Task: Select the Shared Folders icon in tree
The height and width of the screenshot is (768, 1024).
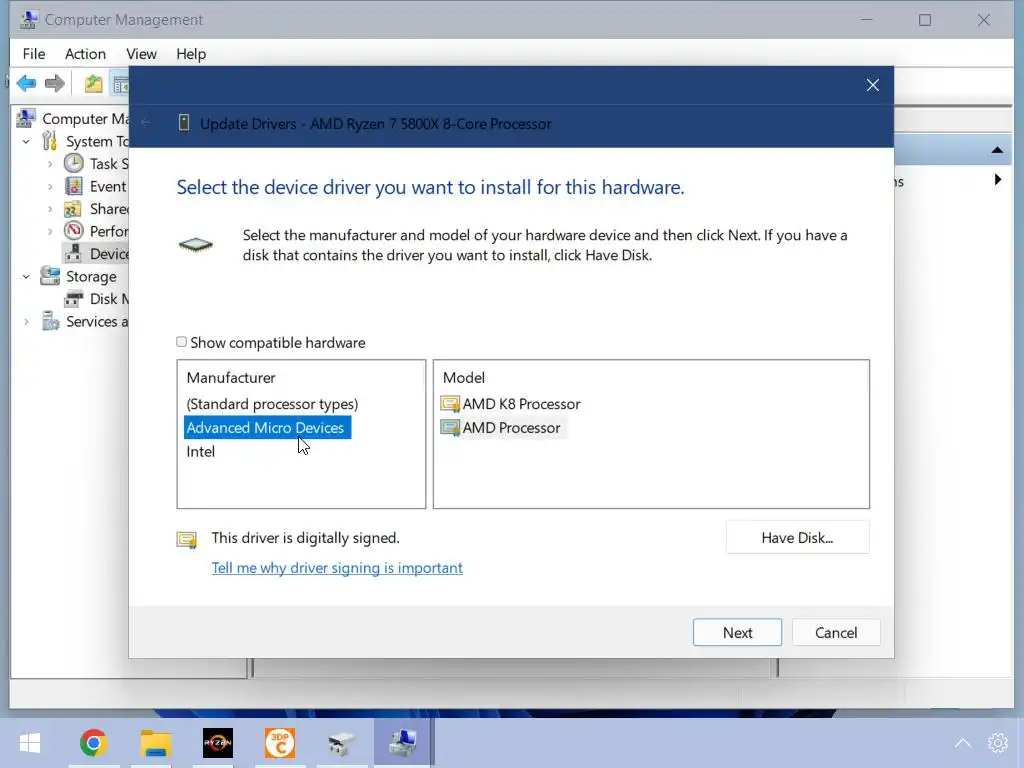Action: [x=72, y=209]
